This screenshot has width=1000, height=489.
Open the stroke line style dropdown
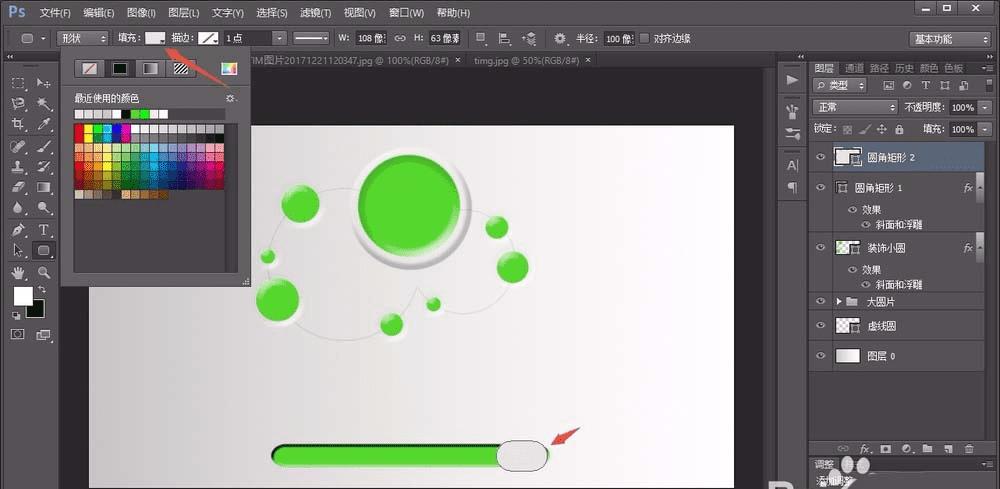311,38
